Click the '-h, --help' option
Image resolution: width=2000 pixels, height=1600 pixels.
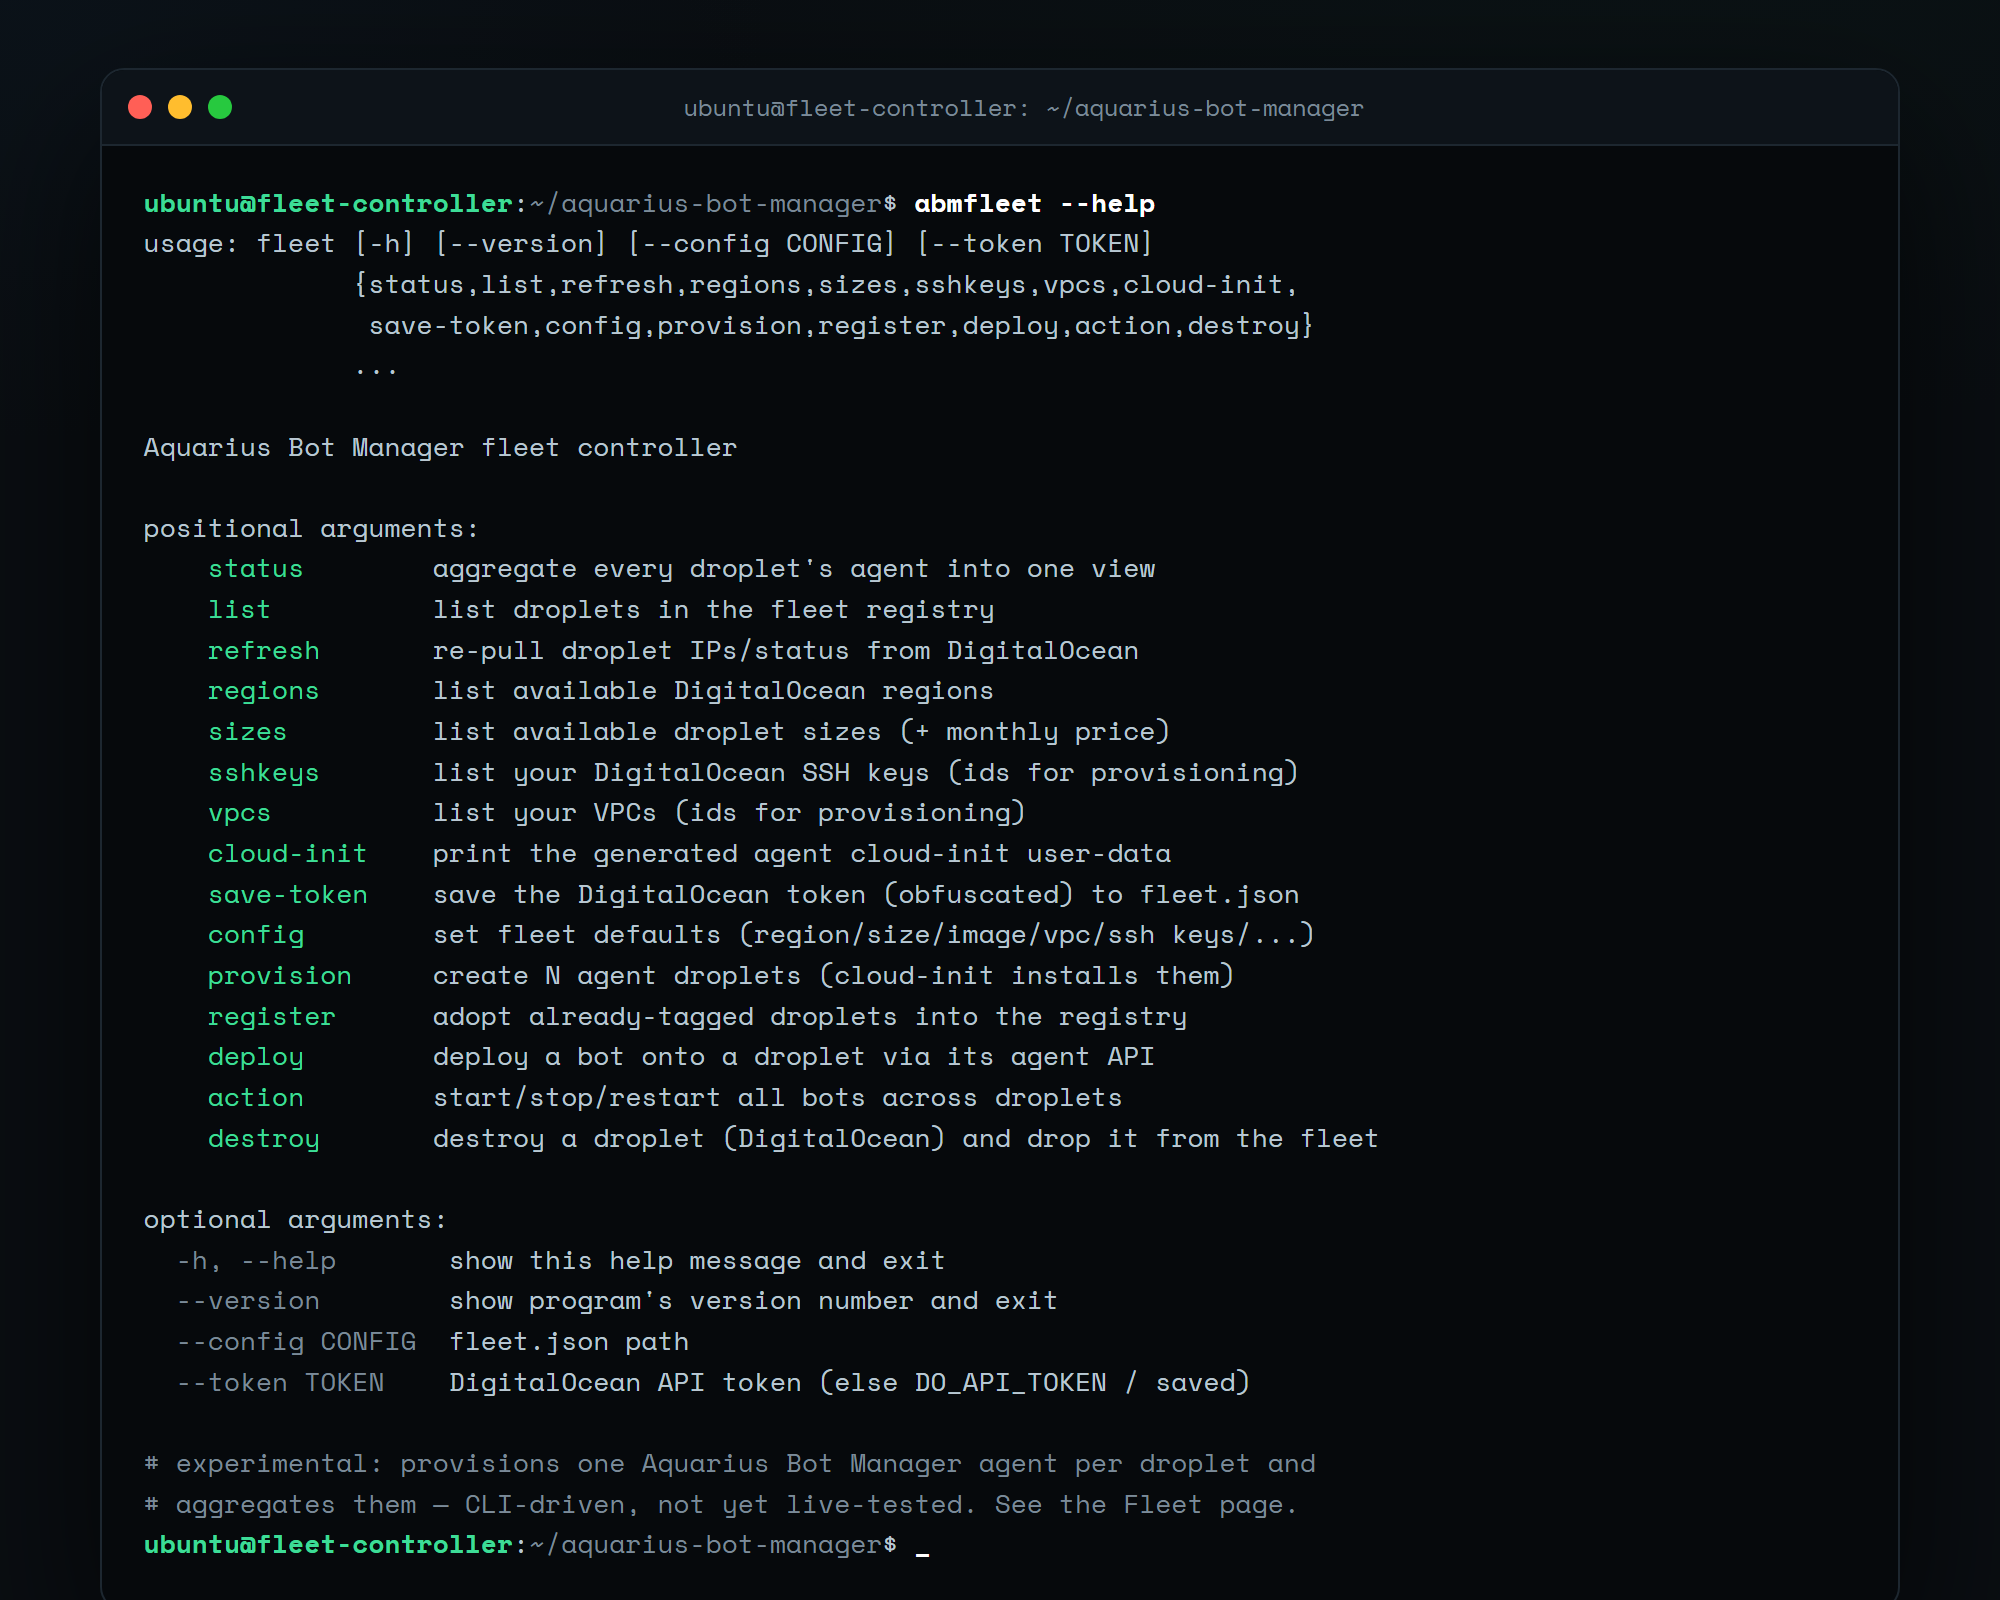coord(256,1261)
